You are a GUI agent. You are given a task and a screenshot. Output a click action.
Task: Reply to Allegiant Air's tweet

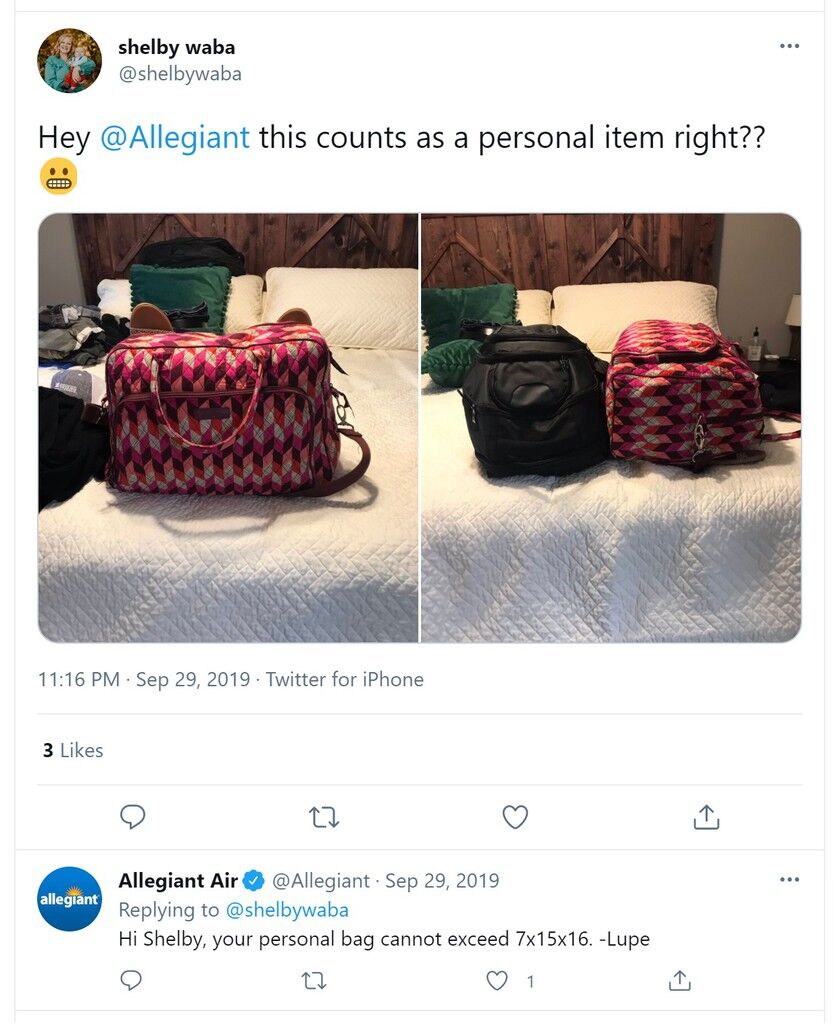pyautogui.click(x=131, y=980)
